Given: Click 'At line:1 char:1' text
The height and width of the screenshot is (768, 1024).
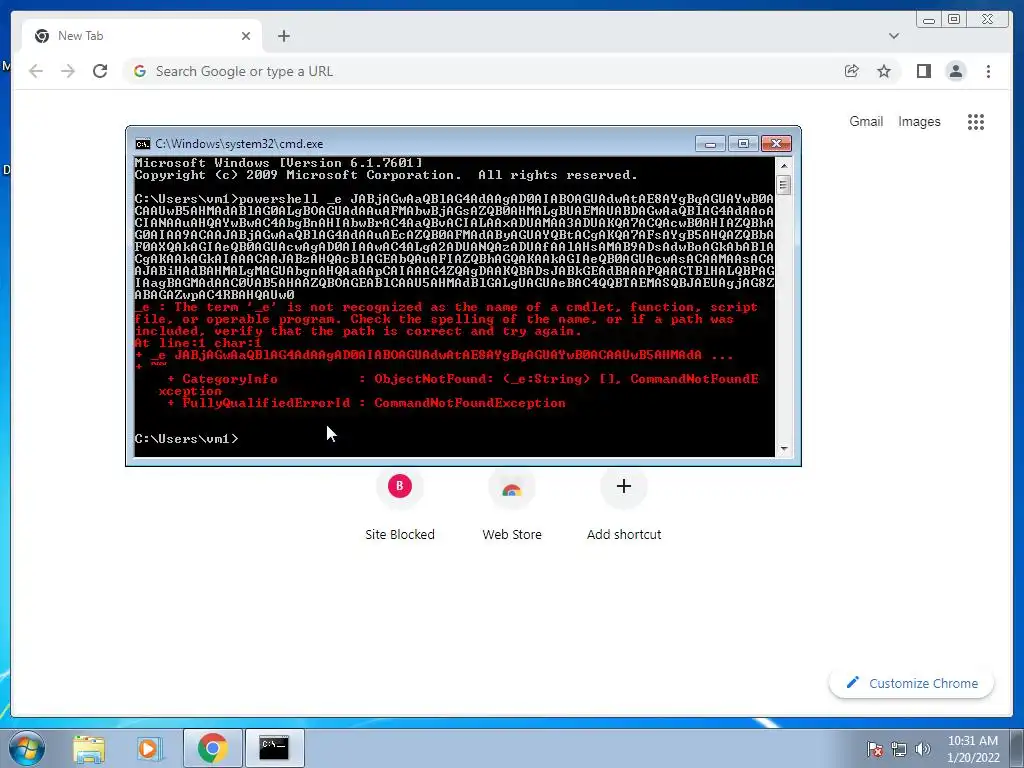Looking at the screenshot, I should (198, 343).
